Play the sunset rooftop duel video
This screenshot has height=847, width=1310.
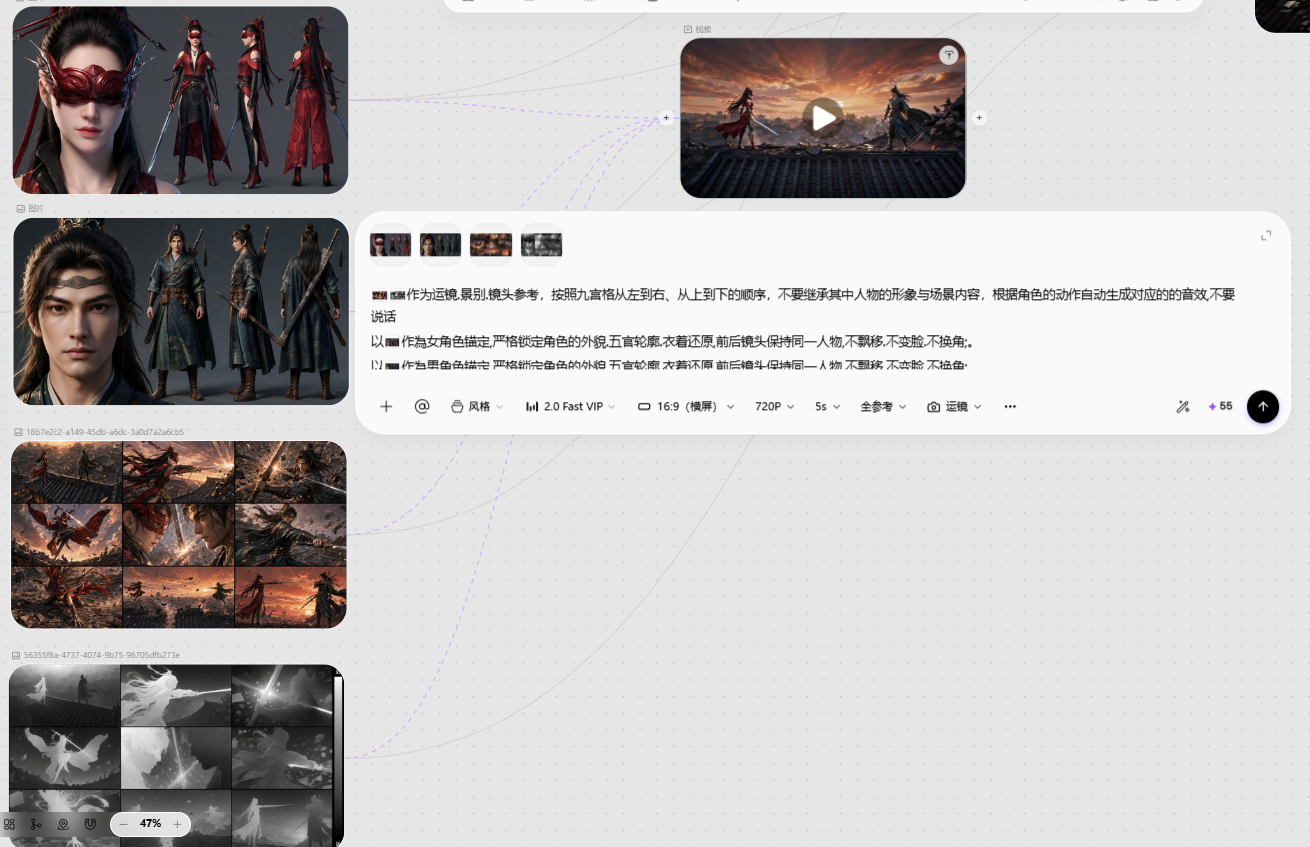click(823, 118)
